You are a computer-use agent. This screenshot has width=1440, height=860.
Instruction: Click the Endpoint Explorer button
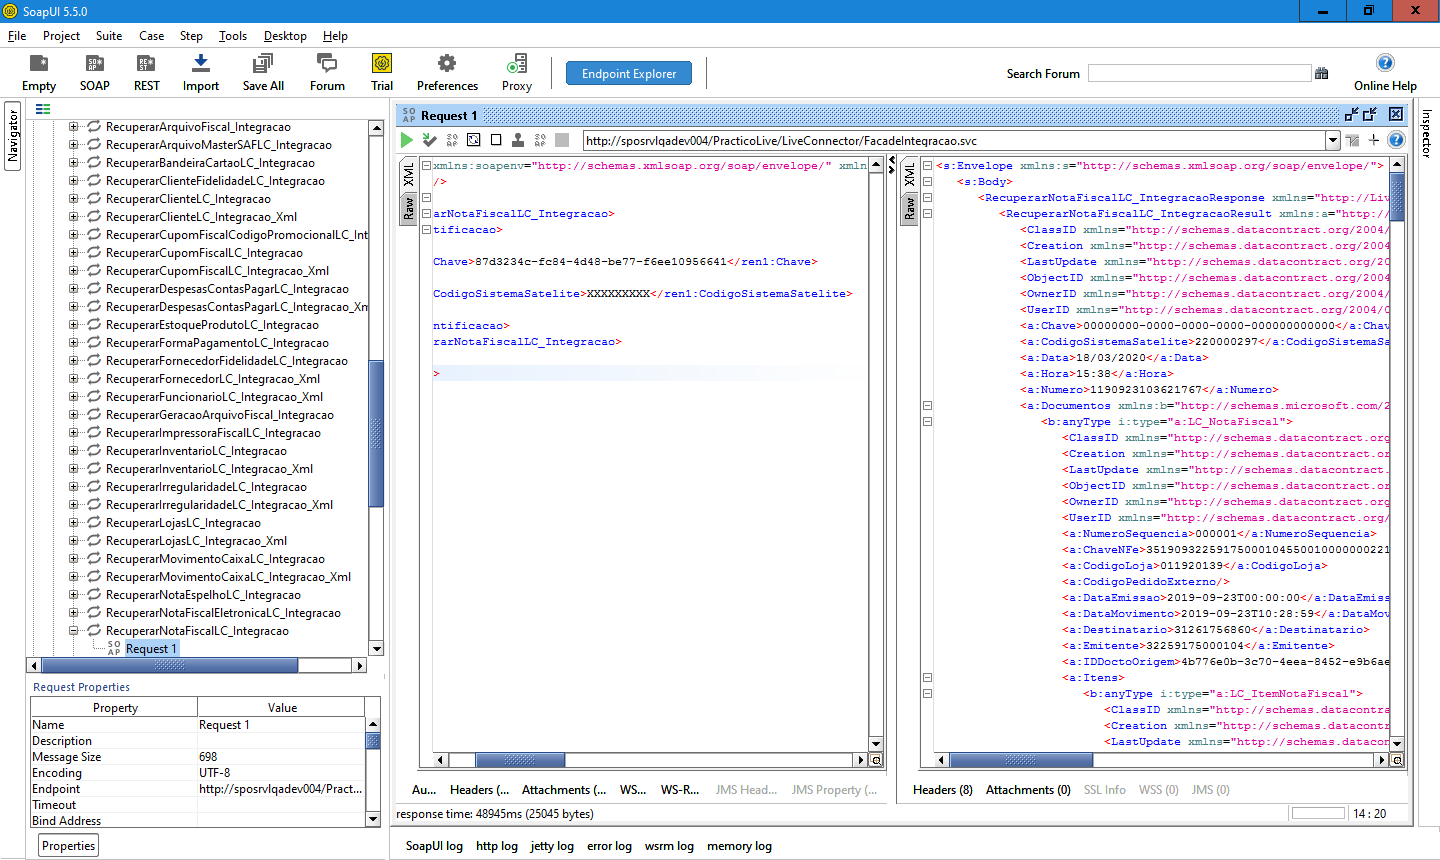pyautogui.click(x=629, y=74)
